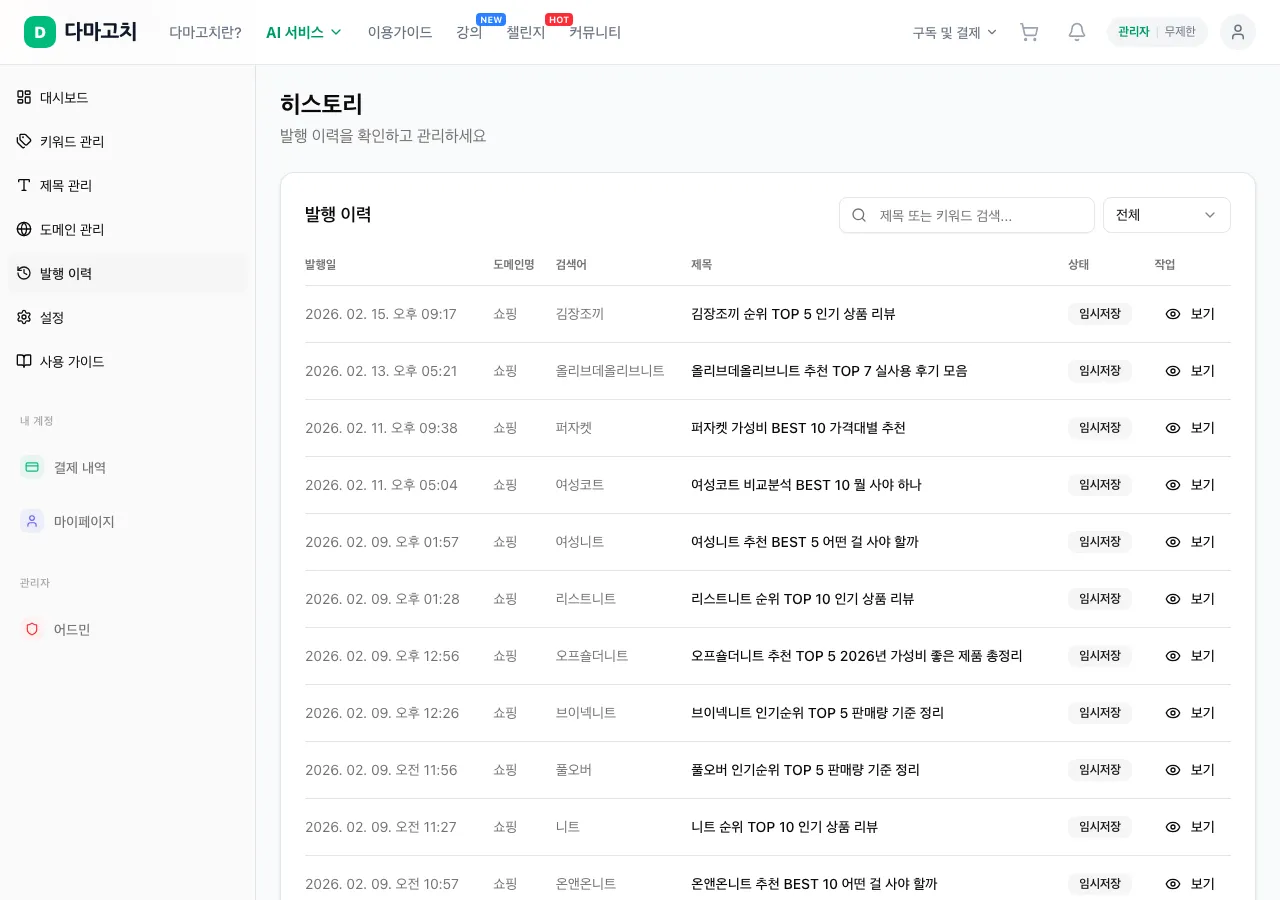Click the eye icon in 올리브데올리브니트 row
1280x900 pixels.
tap(1173, 371)
